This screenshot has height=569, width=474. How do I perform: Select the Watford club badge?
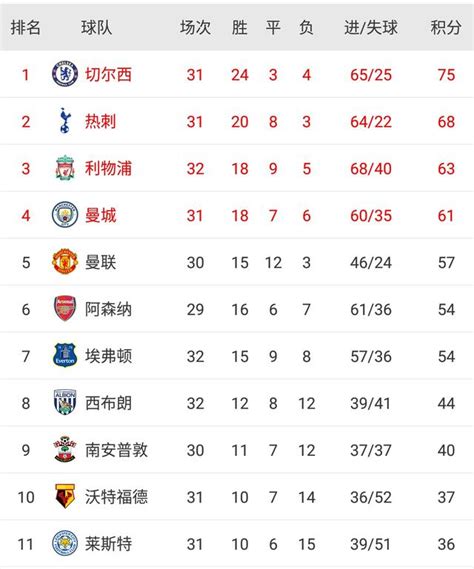click(x=65, y=496)
